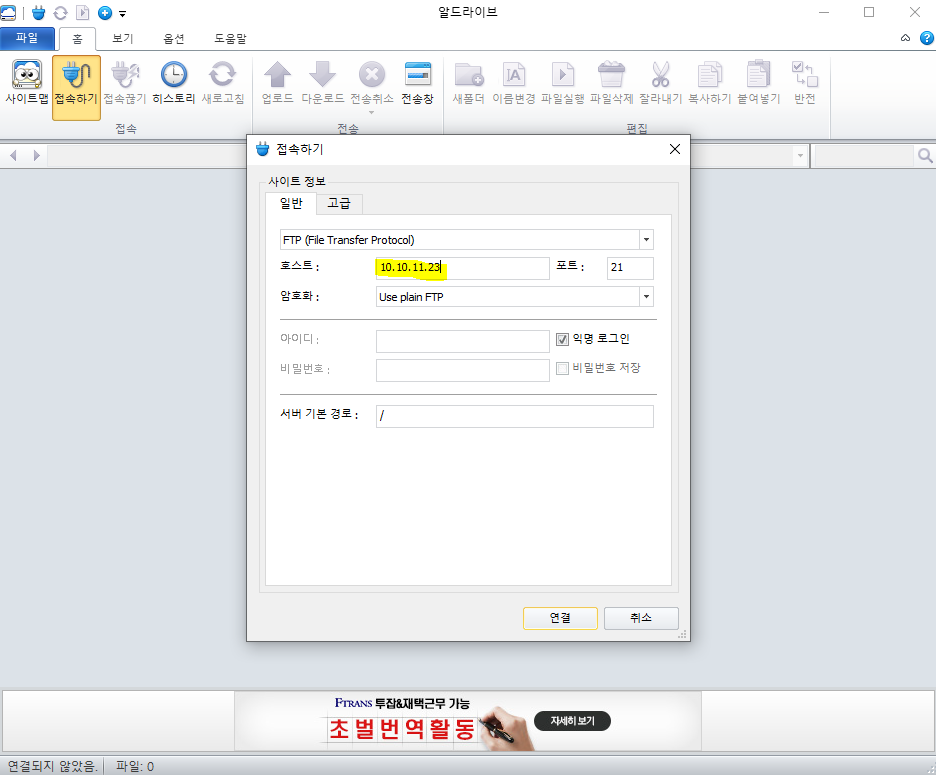Select the 옵션 ribbon tab
The height and width of the screenshot is (775, 936).
click(x=174, y=39)
